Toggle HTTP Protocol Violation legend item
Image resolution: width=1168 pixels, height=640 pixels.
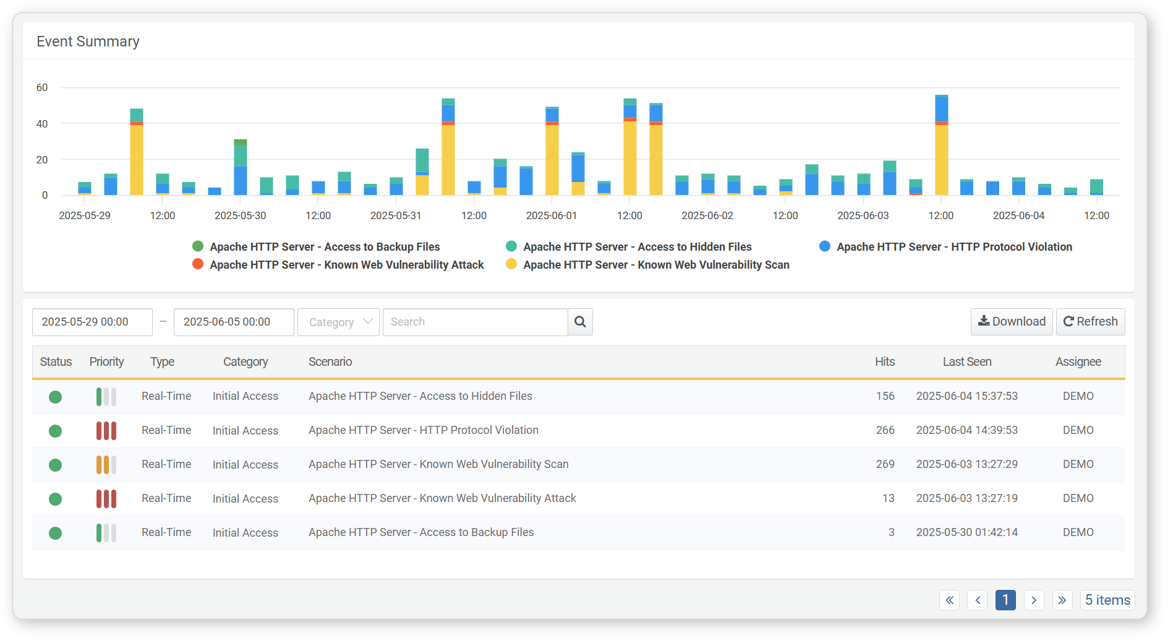point(945,247)
